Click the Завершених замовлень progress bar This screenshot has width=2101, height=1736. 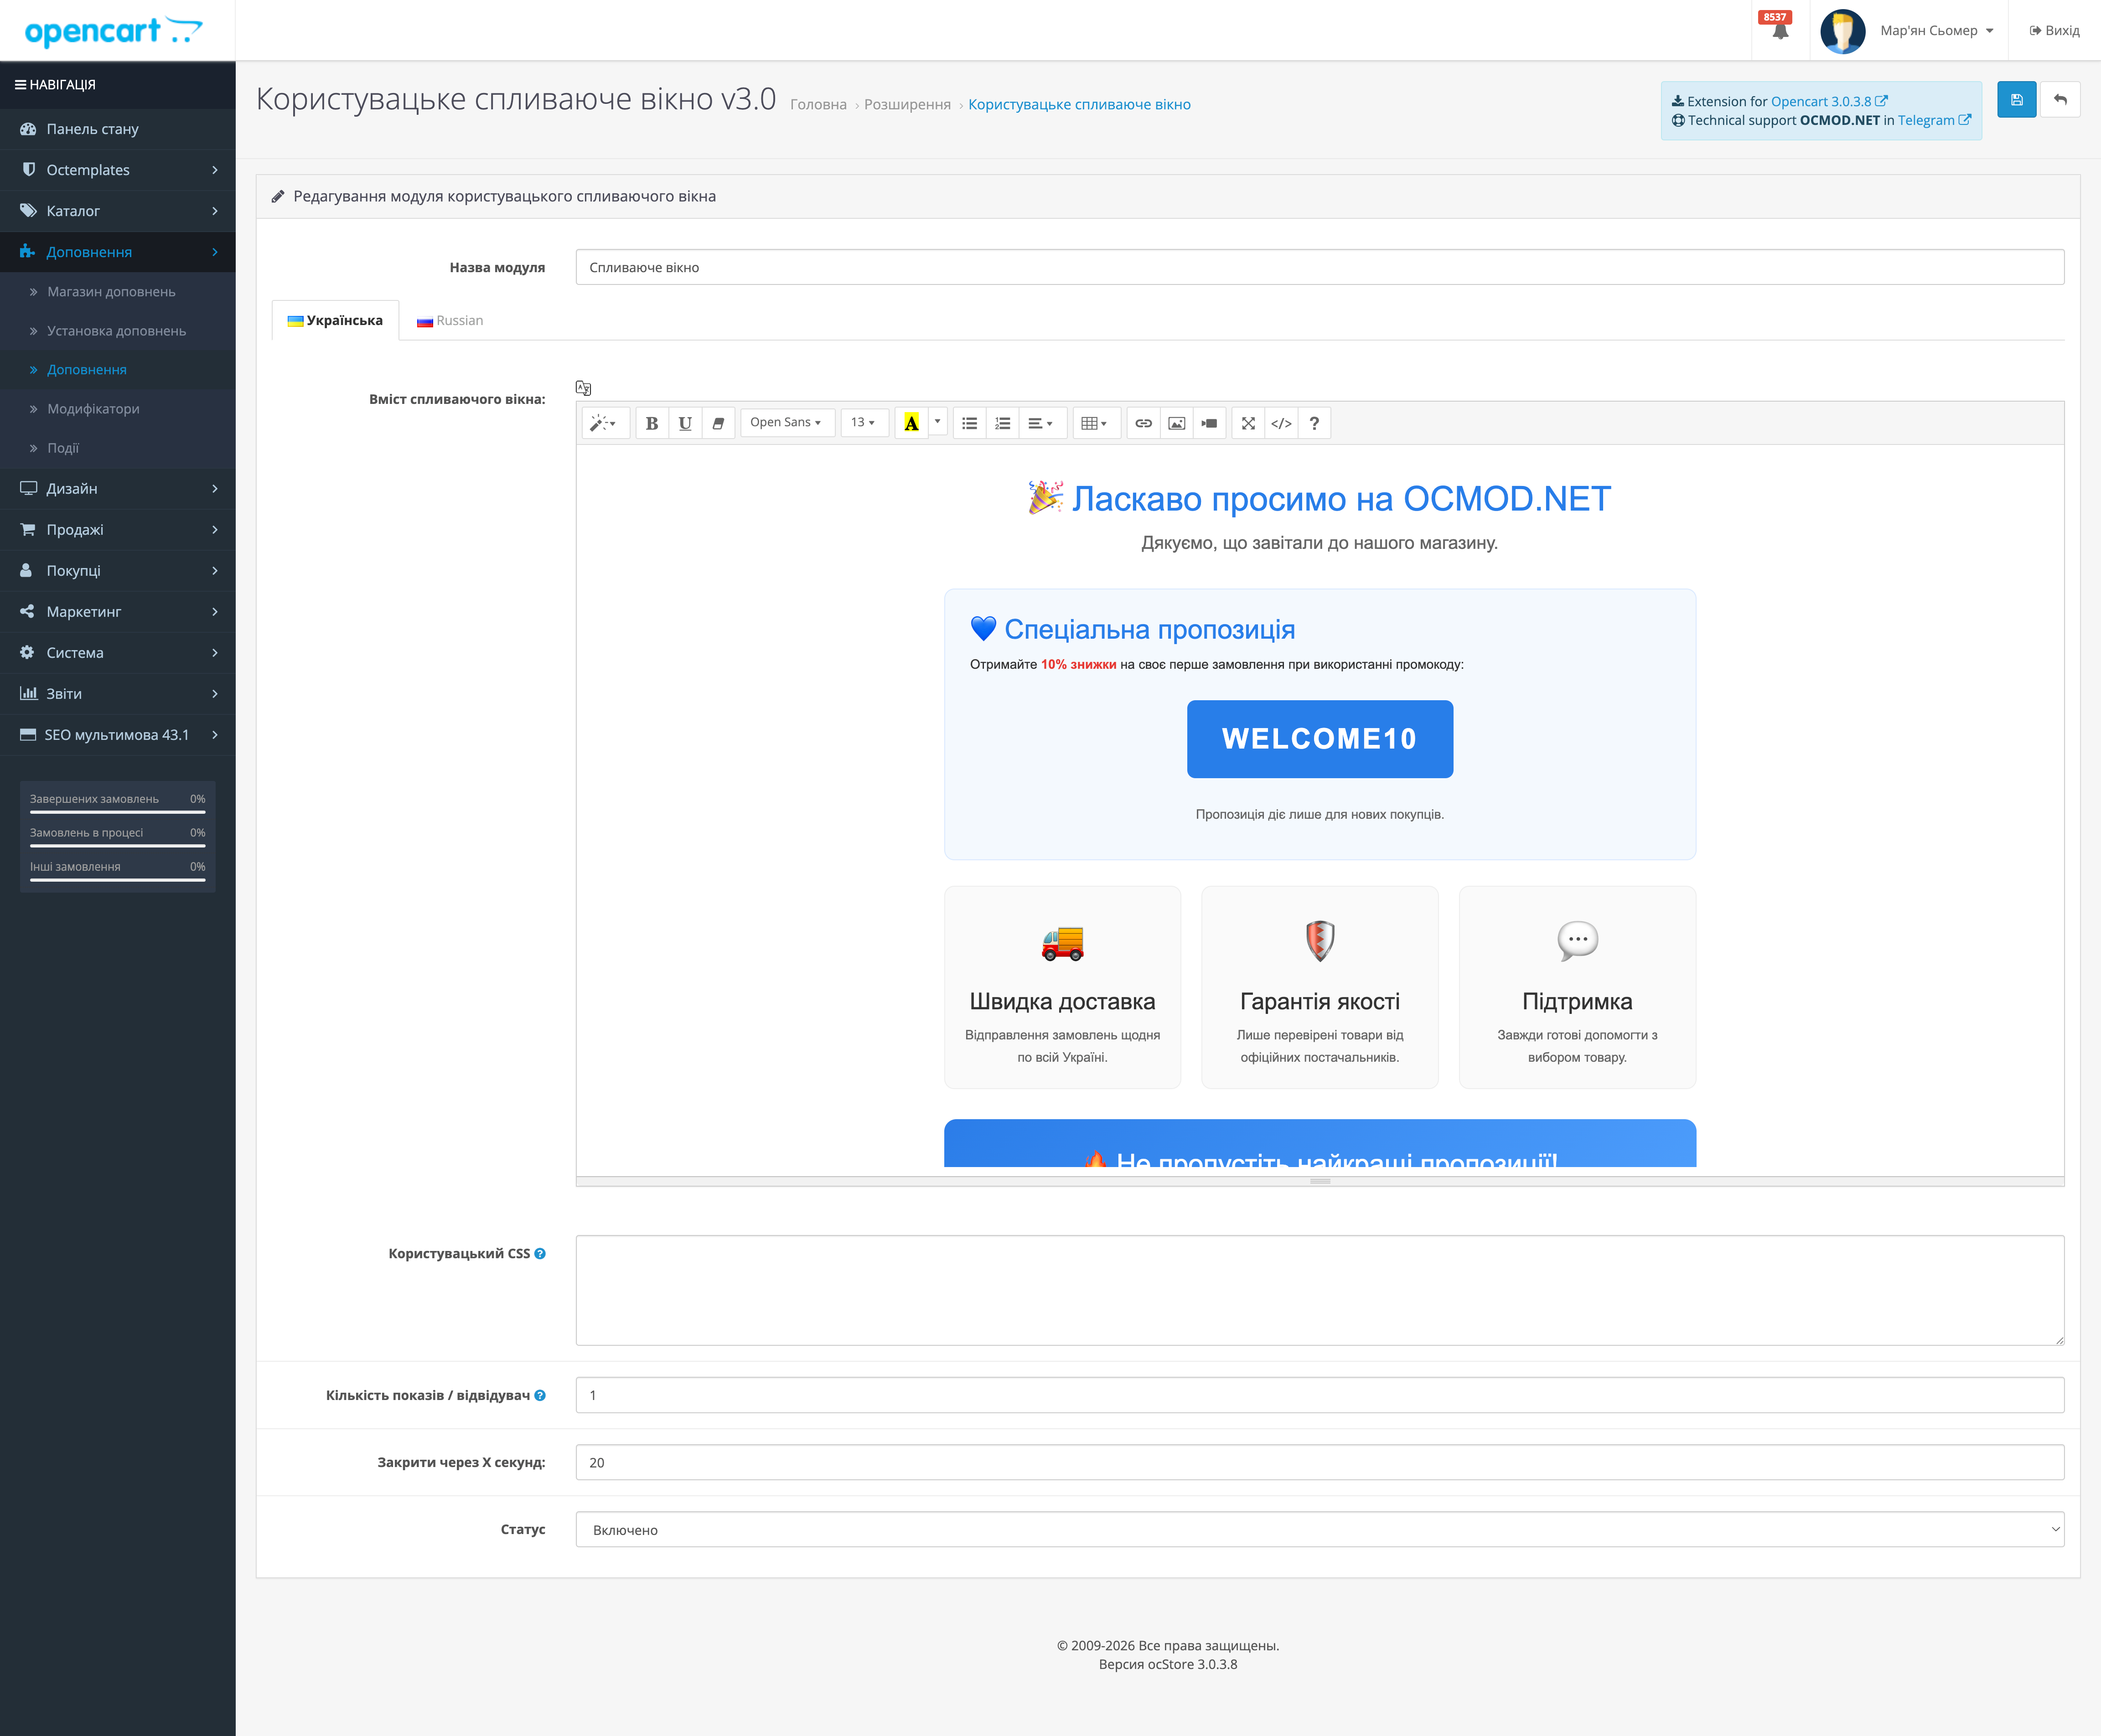tap(118, 812)
